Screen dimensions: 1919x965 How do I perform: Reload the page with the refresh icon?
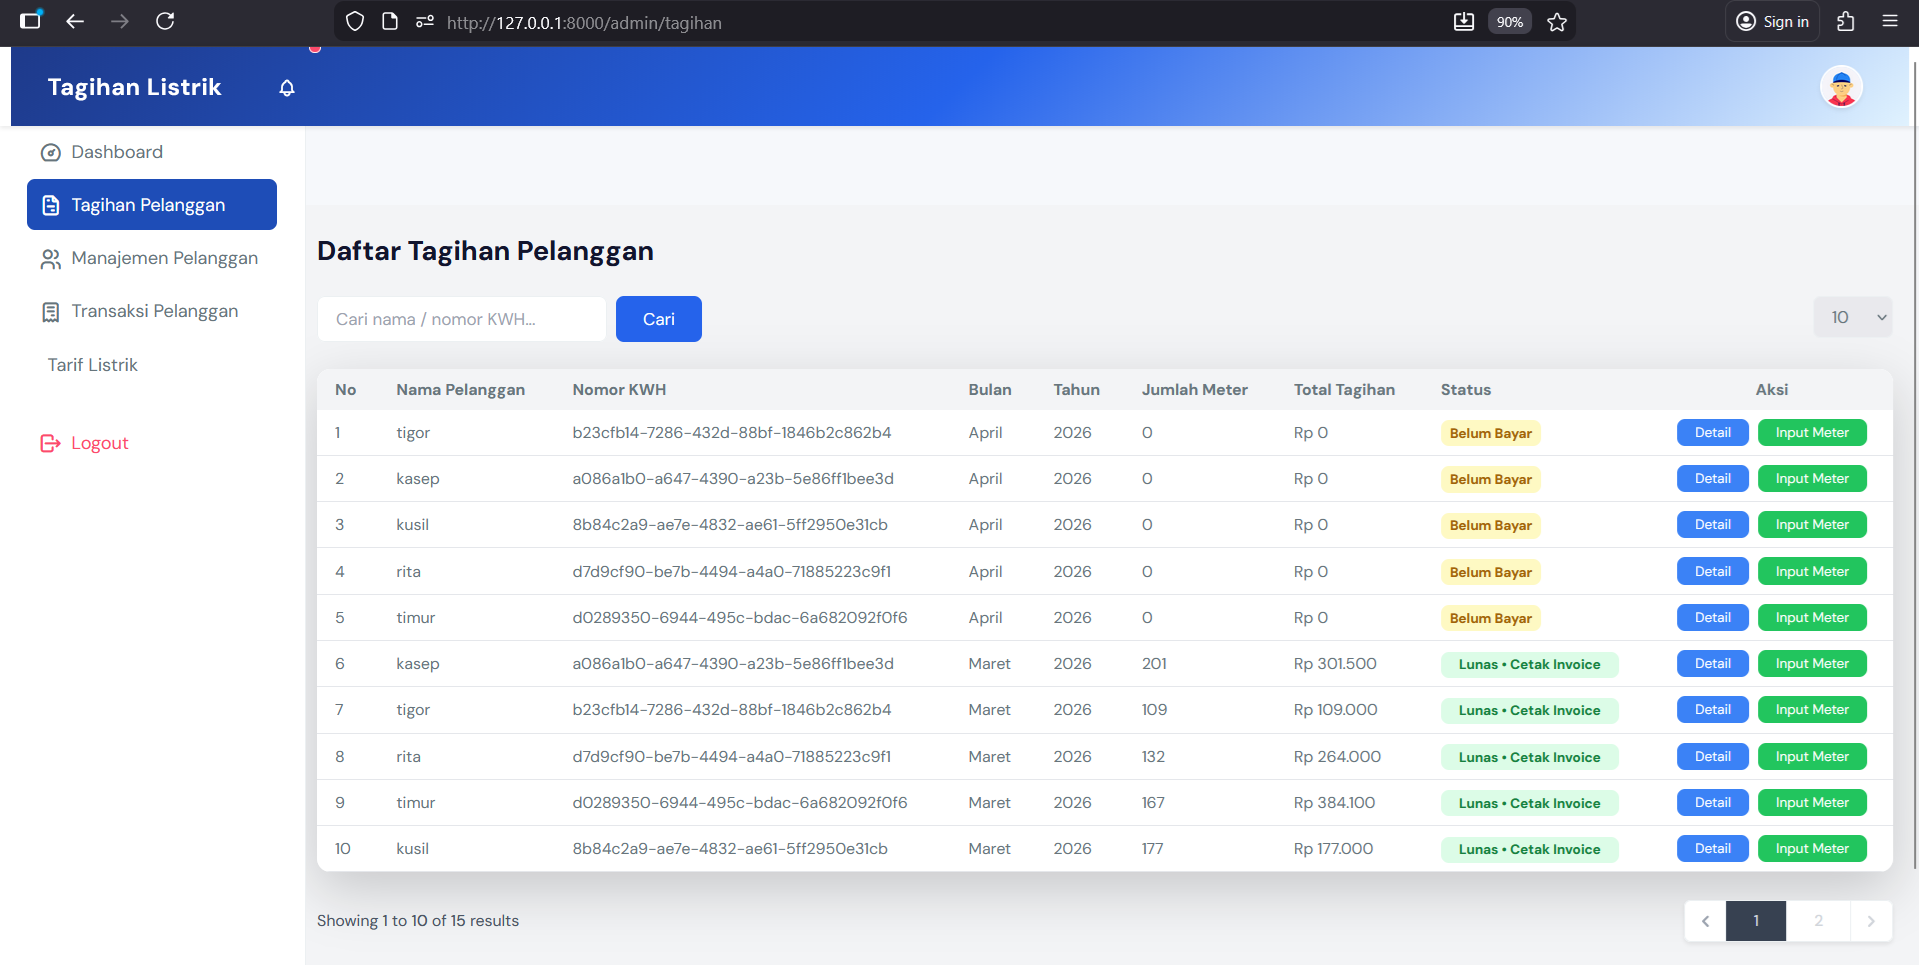[x=165, y=21]
